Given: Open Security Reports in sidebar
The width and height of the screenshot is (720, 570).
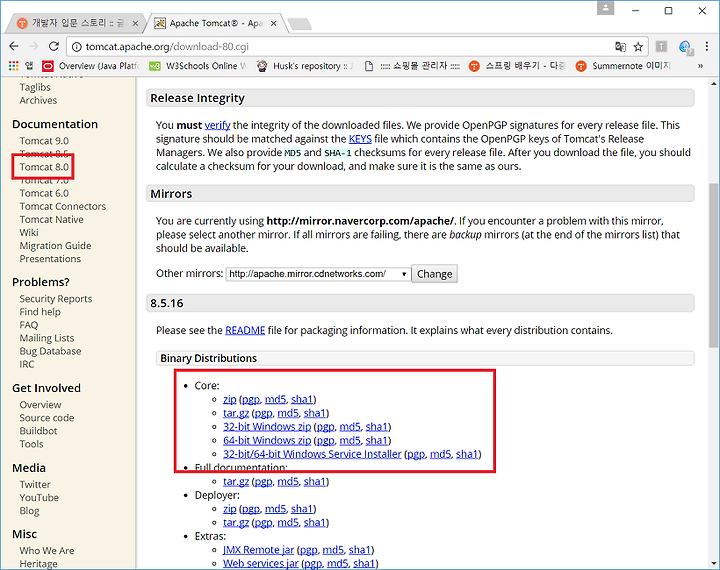Looking at the screenshot, I should (x=56, y=299).
